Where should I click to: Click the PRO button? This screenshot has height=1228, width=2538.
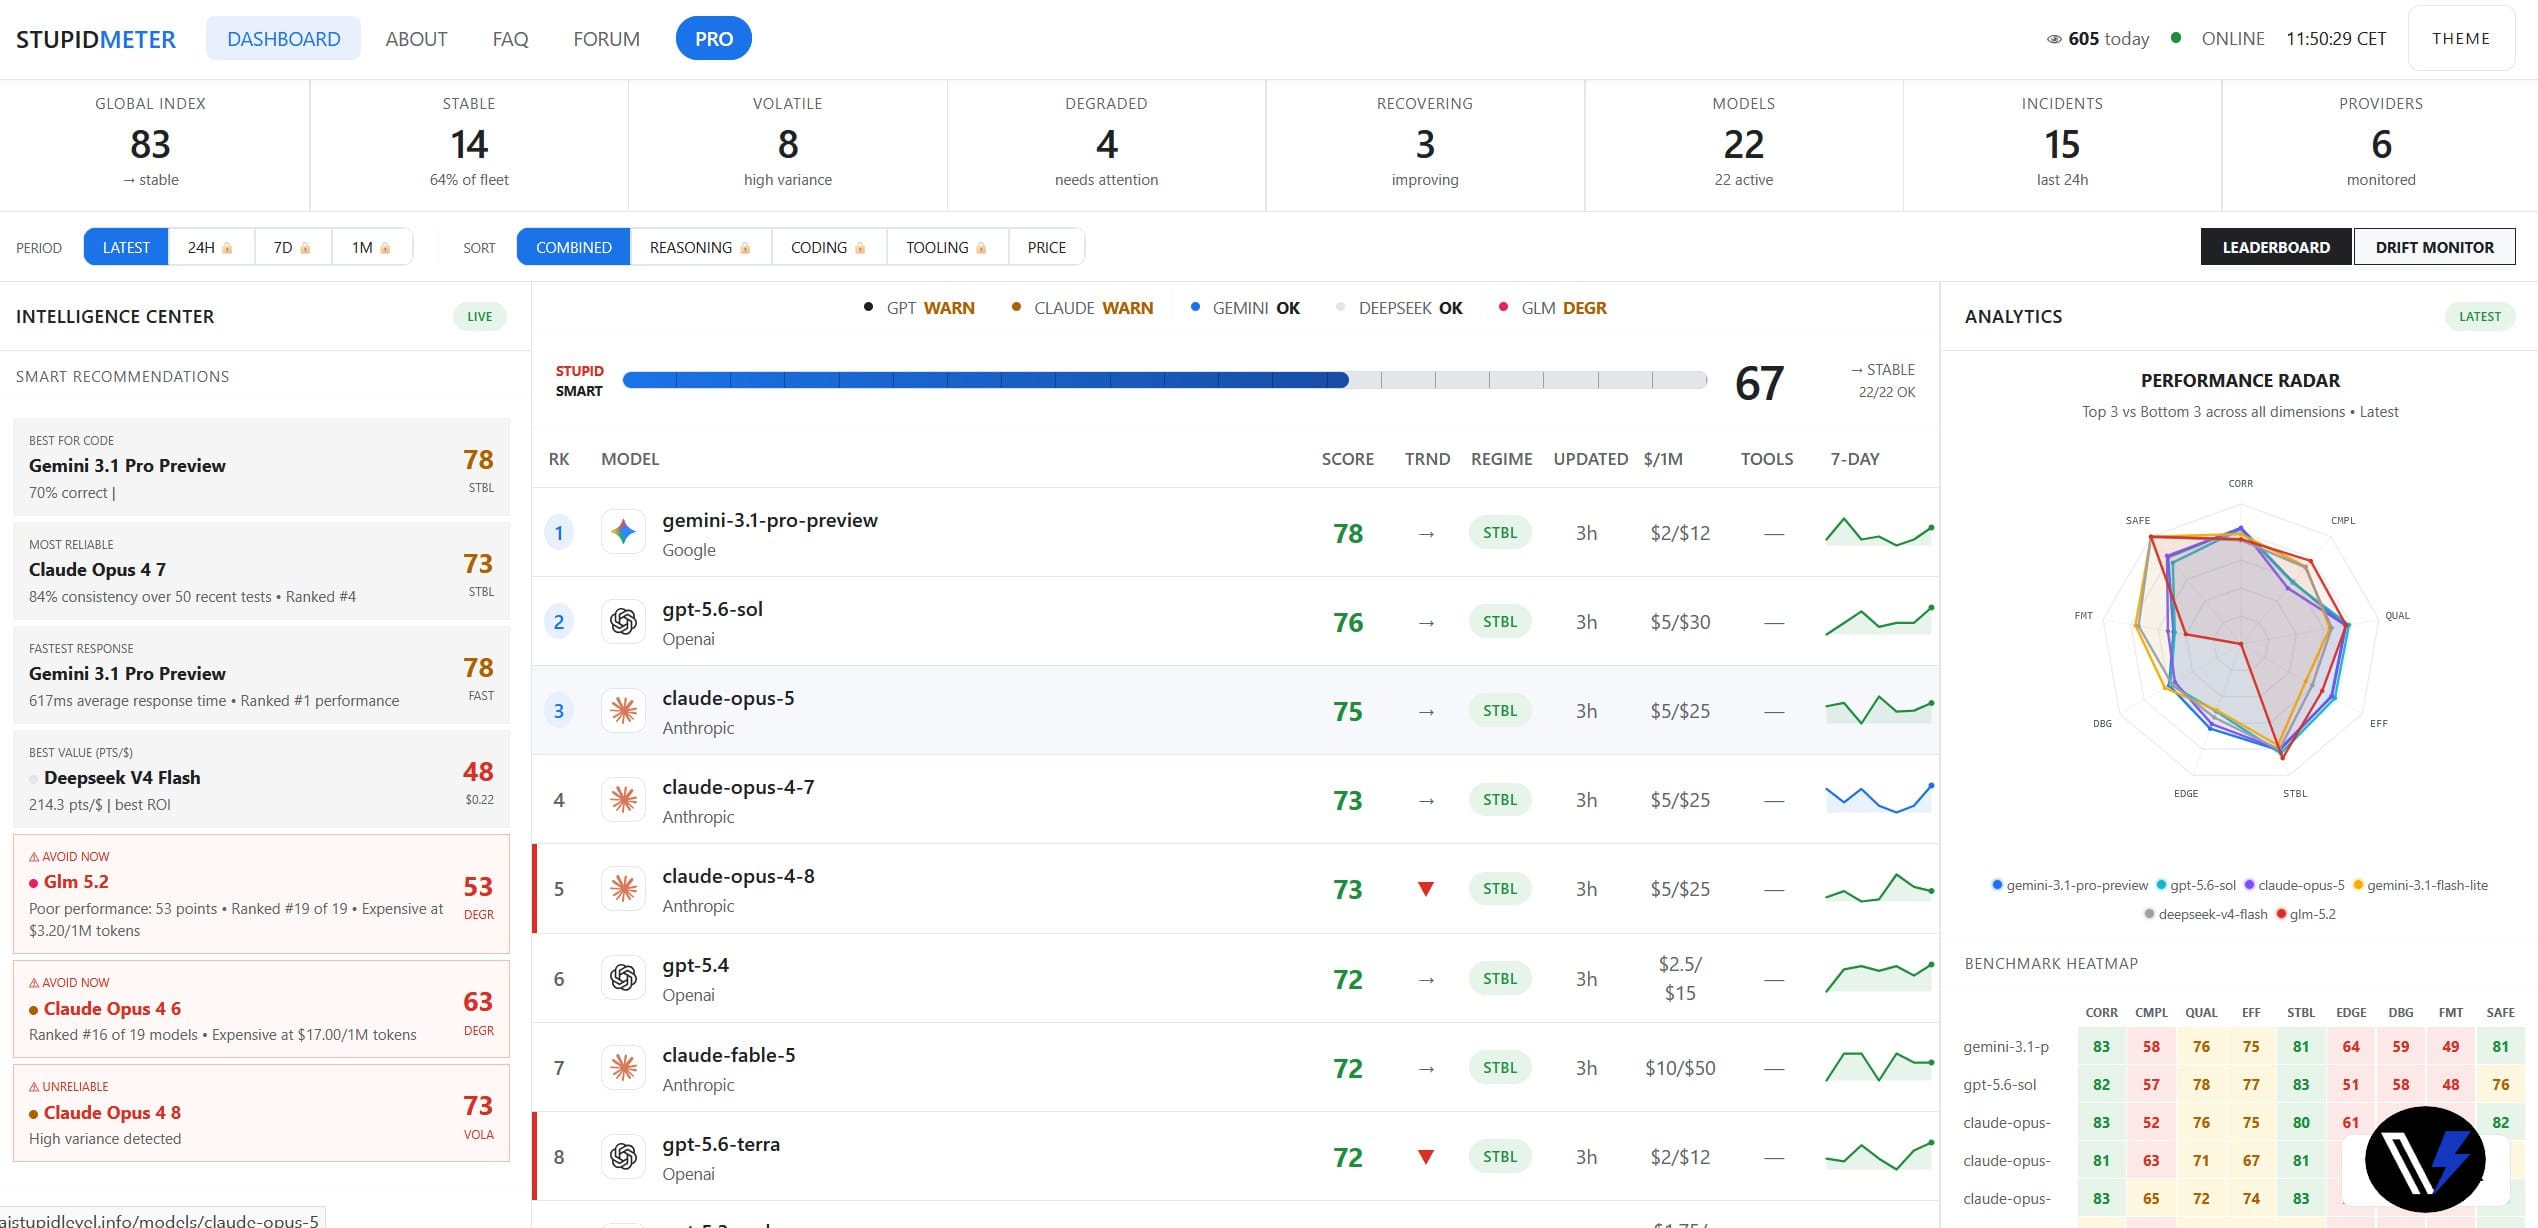(714, 39)
